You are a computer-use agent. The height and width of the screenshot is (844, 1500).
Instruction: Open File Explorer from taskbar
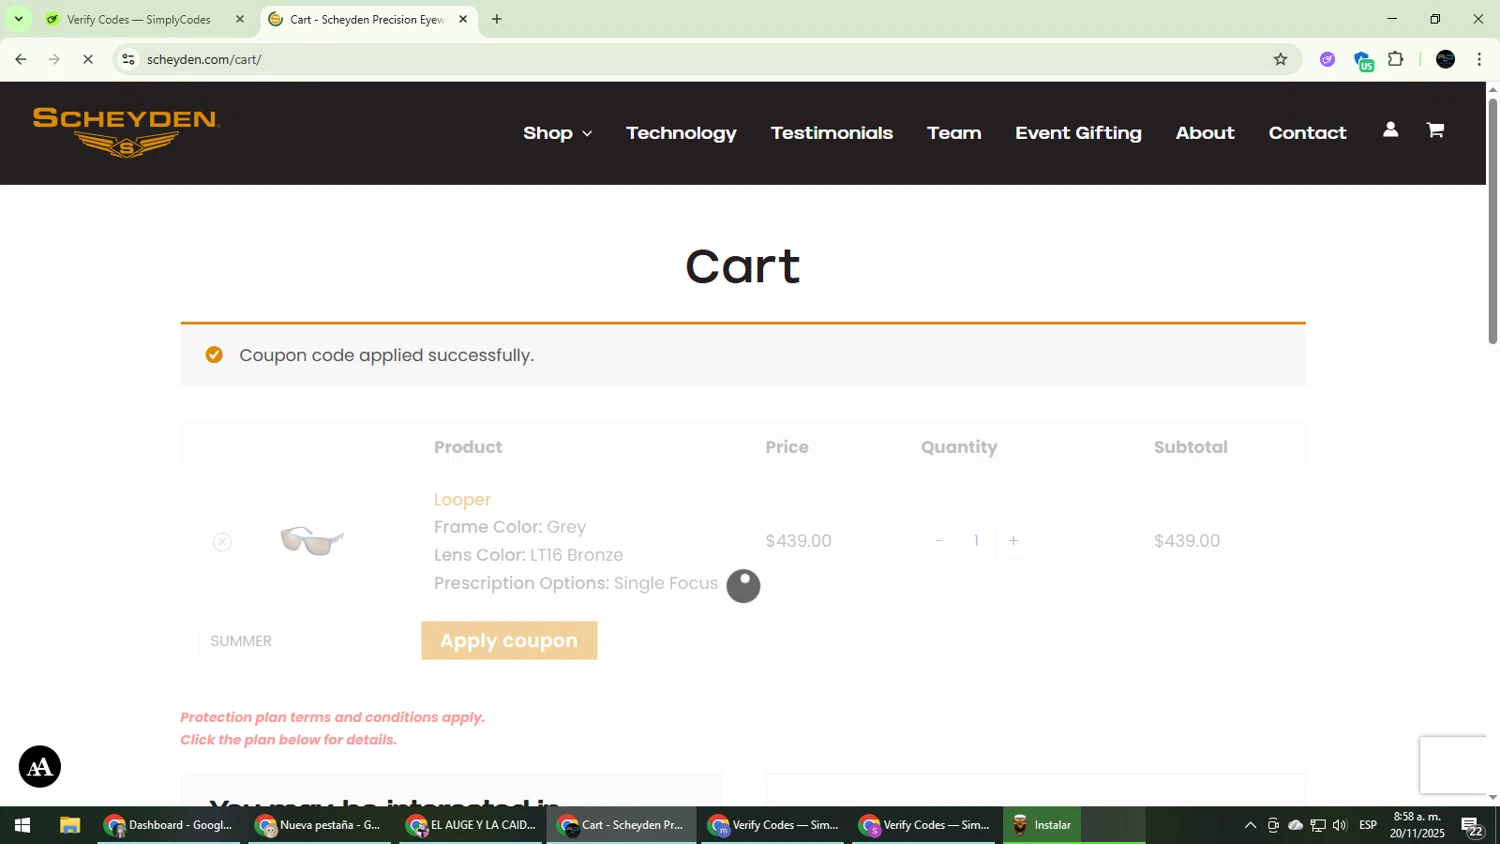click(x=69, y=825)
